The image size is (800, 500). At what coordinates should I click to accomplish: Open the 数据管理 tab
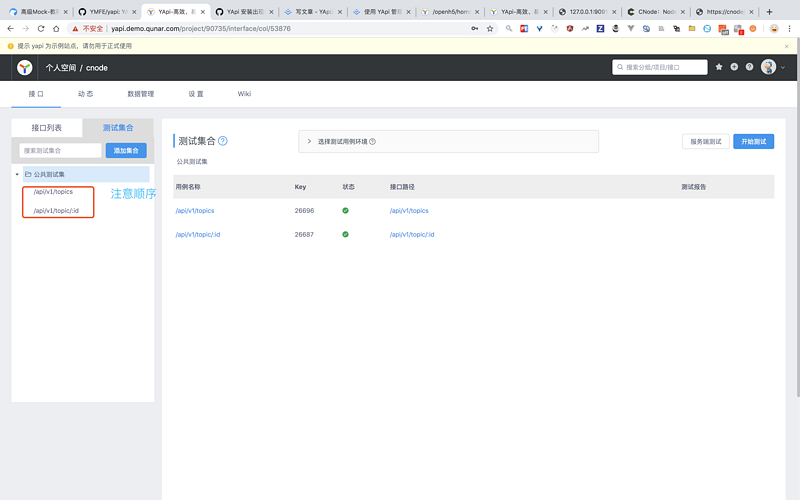141,94
